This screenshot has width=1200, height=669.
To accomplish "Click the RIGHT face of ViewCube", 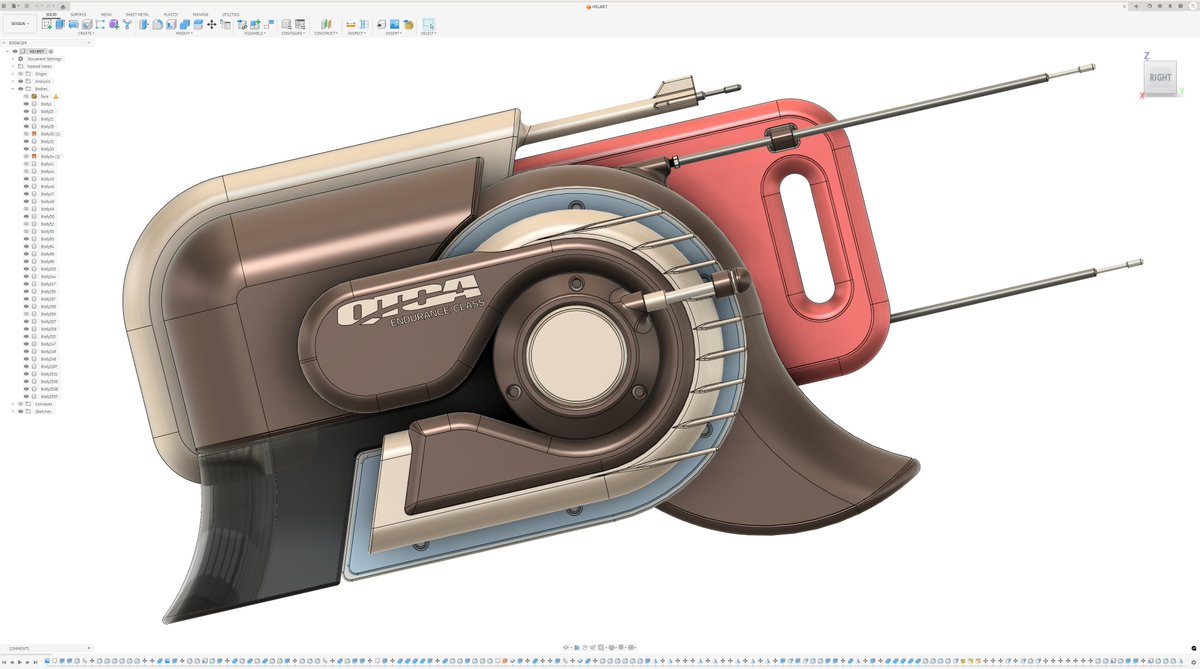I will (1160, 78).
